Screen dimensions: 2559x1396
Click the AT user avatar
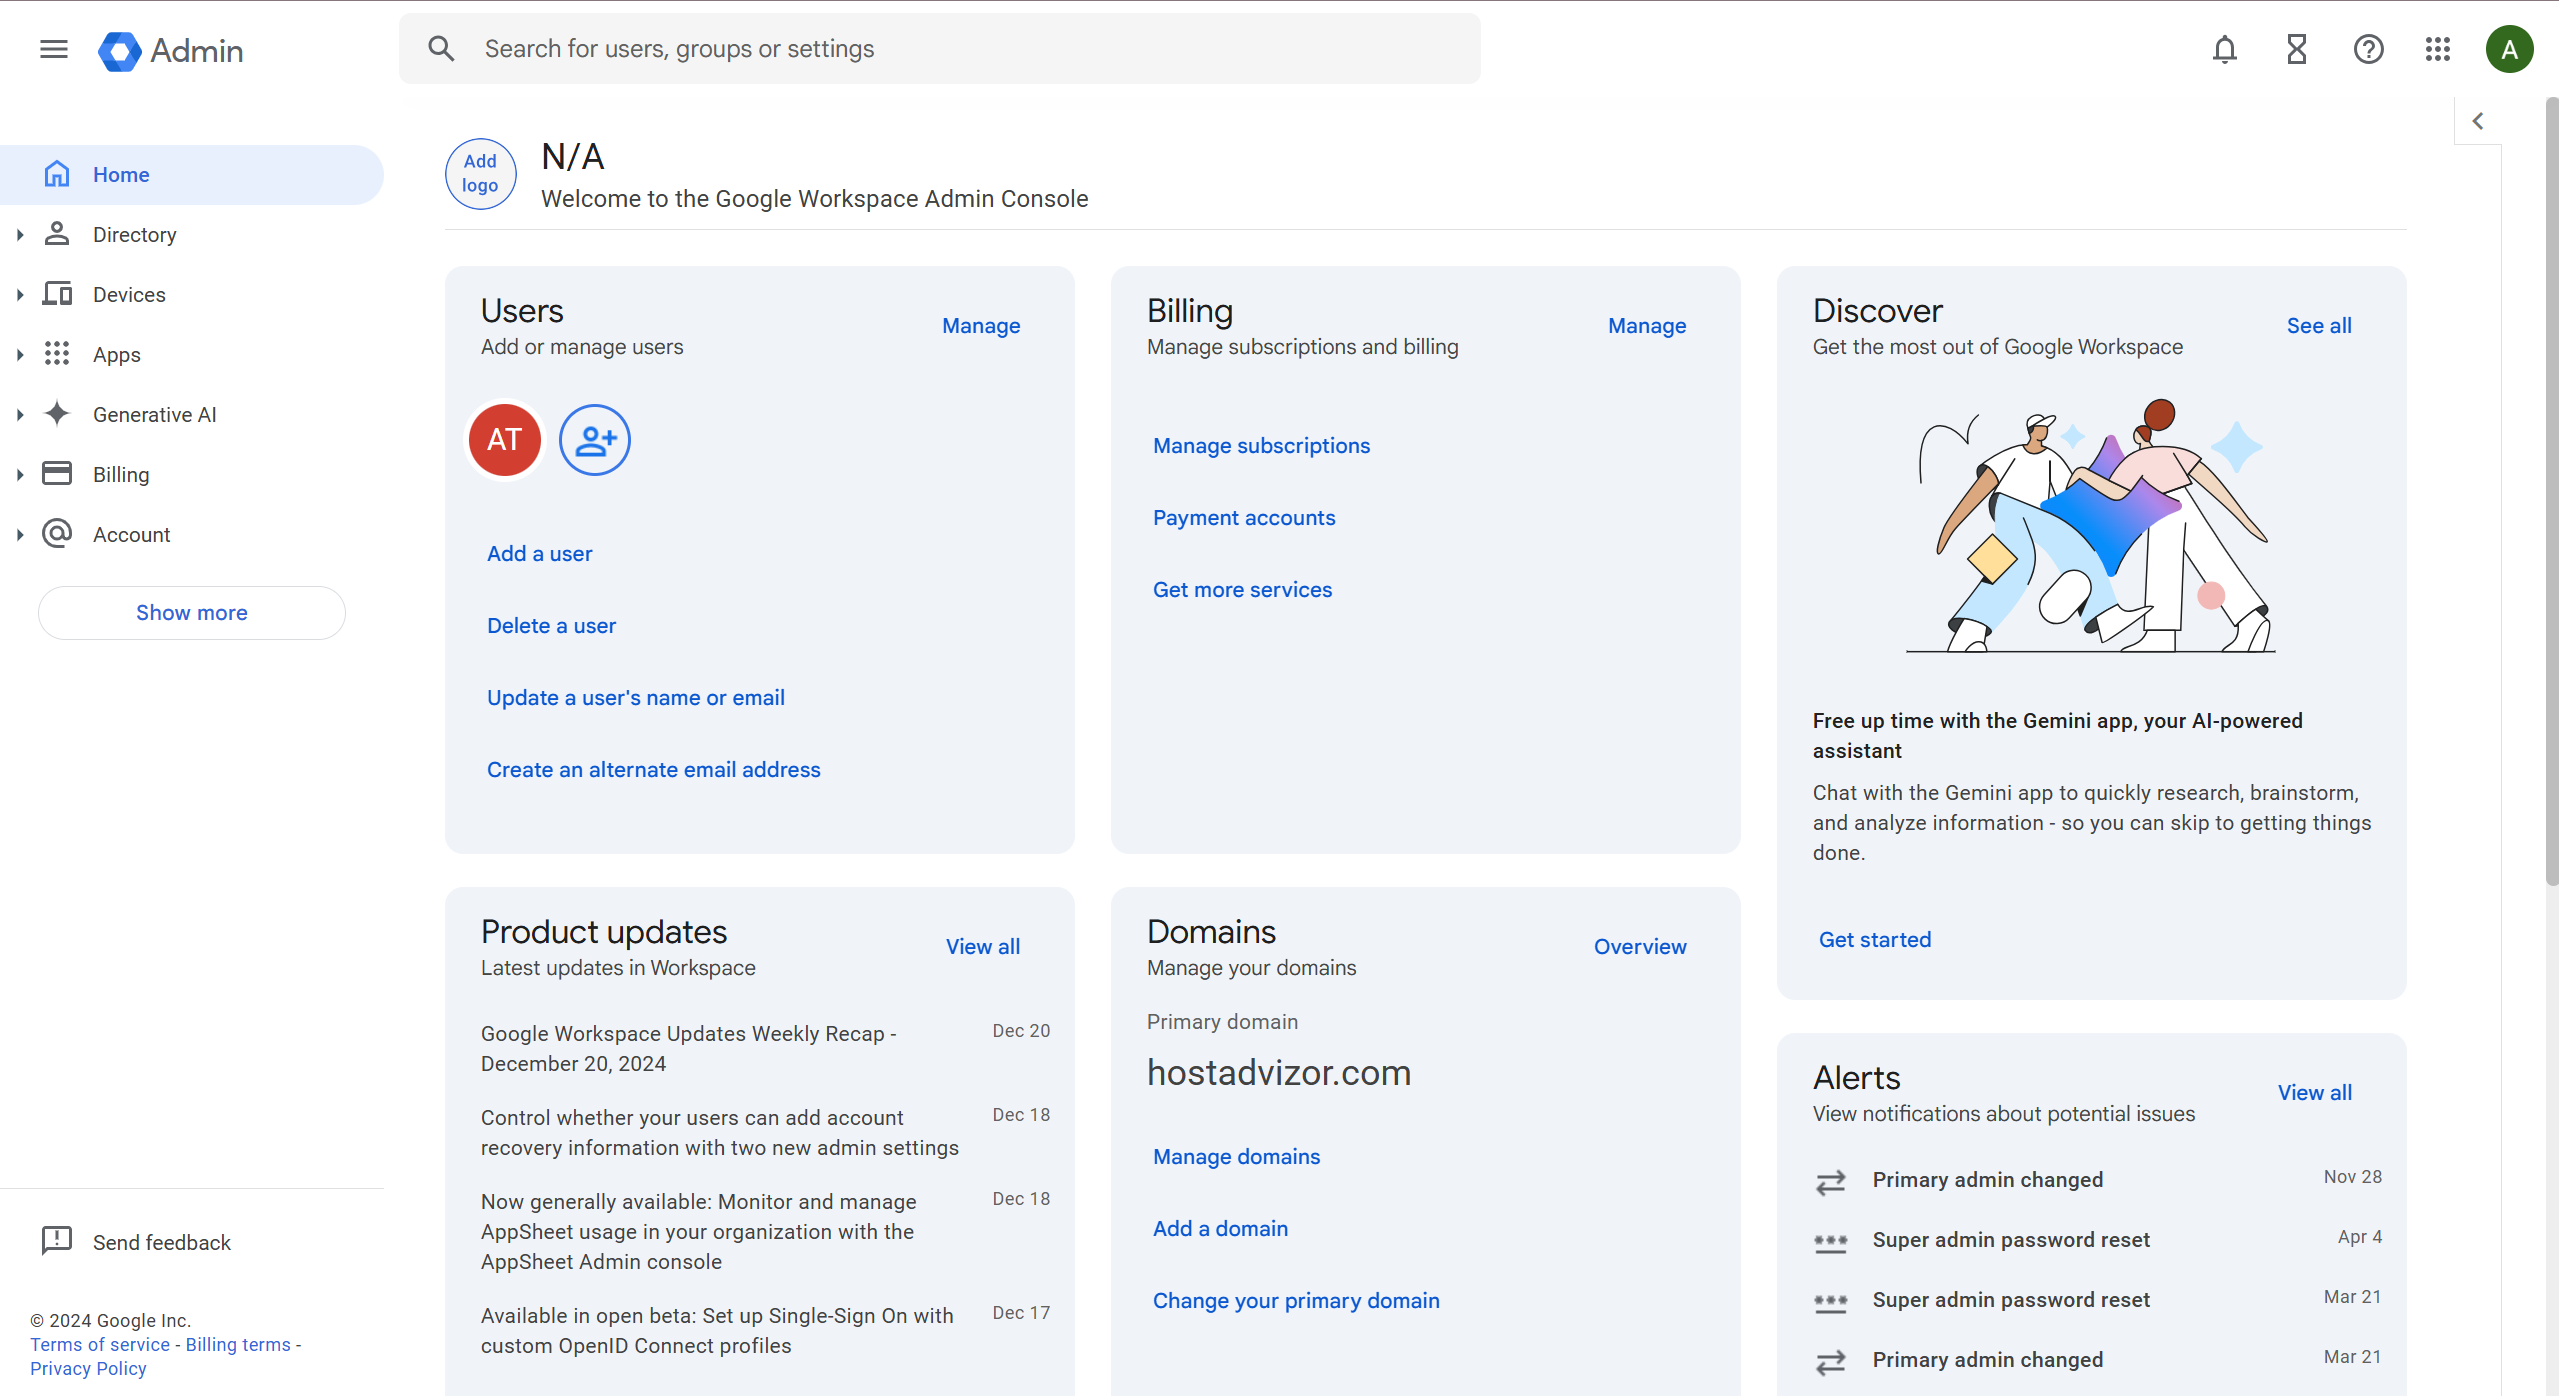(x=505, y=440)
